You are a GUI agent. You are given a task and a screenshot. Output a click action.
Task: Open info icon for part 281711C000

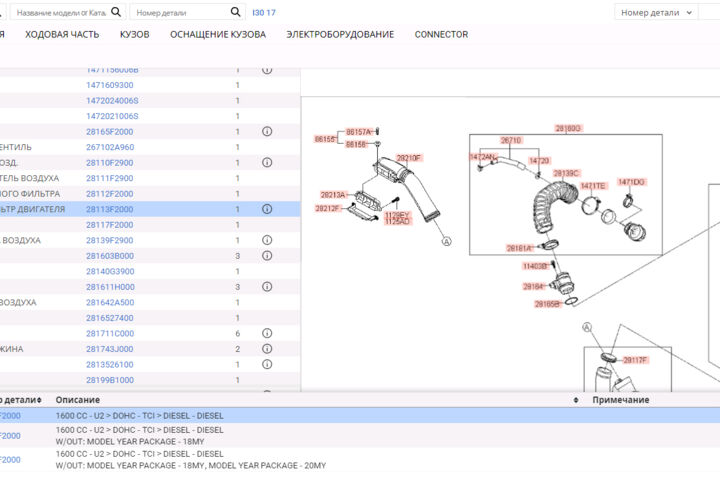(267, 333)
